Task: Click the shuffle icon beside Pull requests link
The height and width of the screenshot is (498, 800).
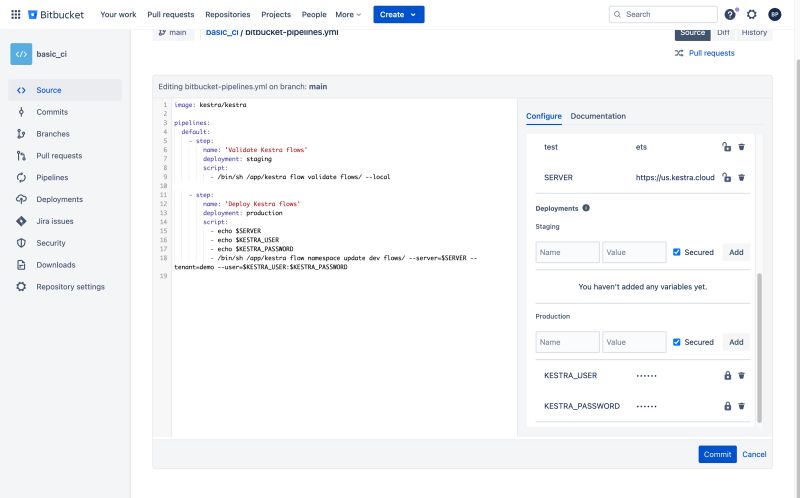Action: pos(679,53)
